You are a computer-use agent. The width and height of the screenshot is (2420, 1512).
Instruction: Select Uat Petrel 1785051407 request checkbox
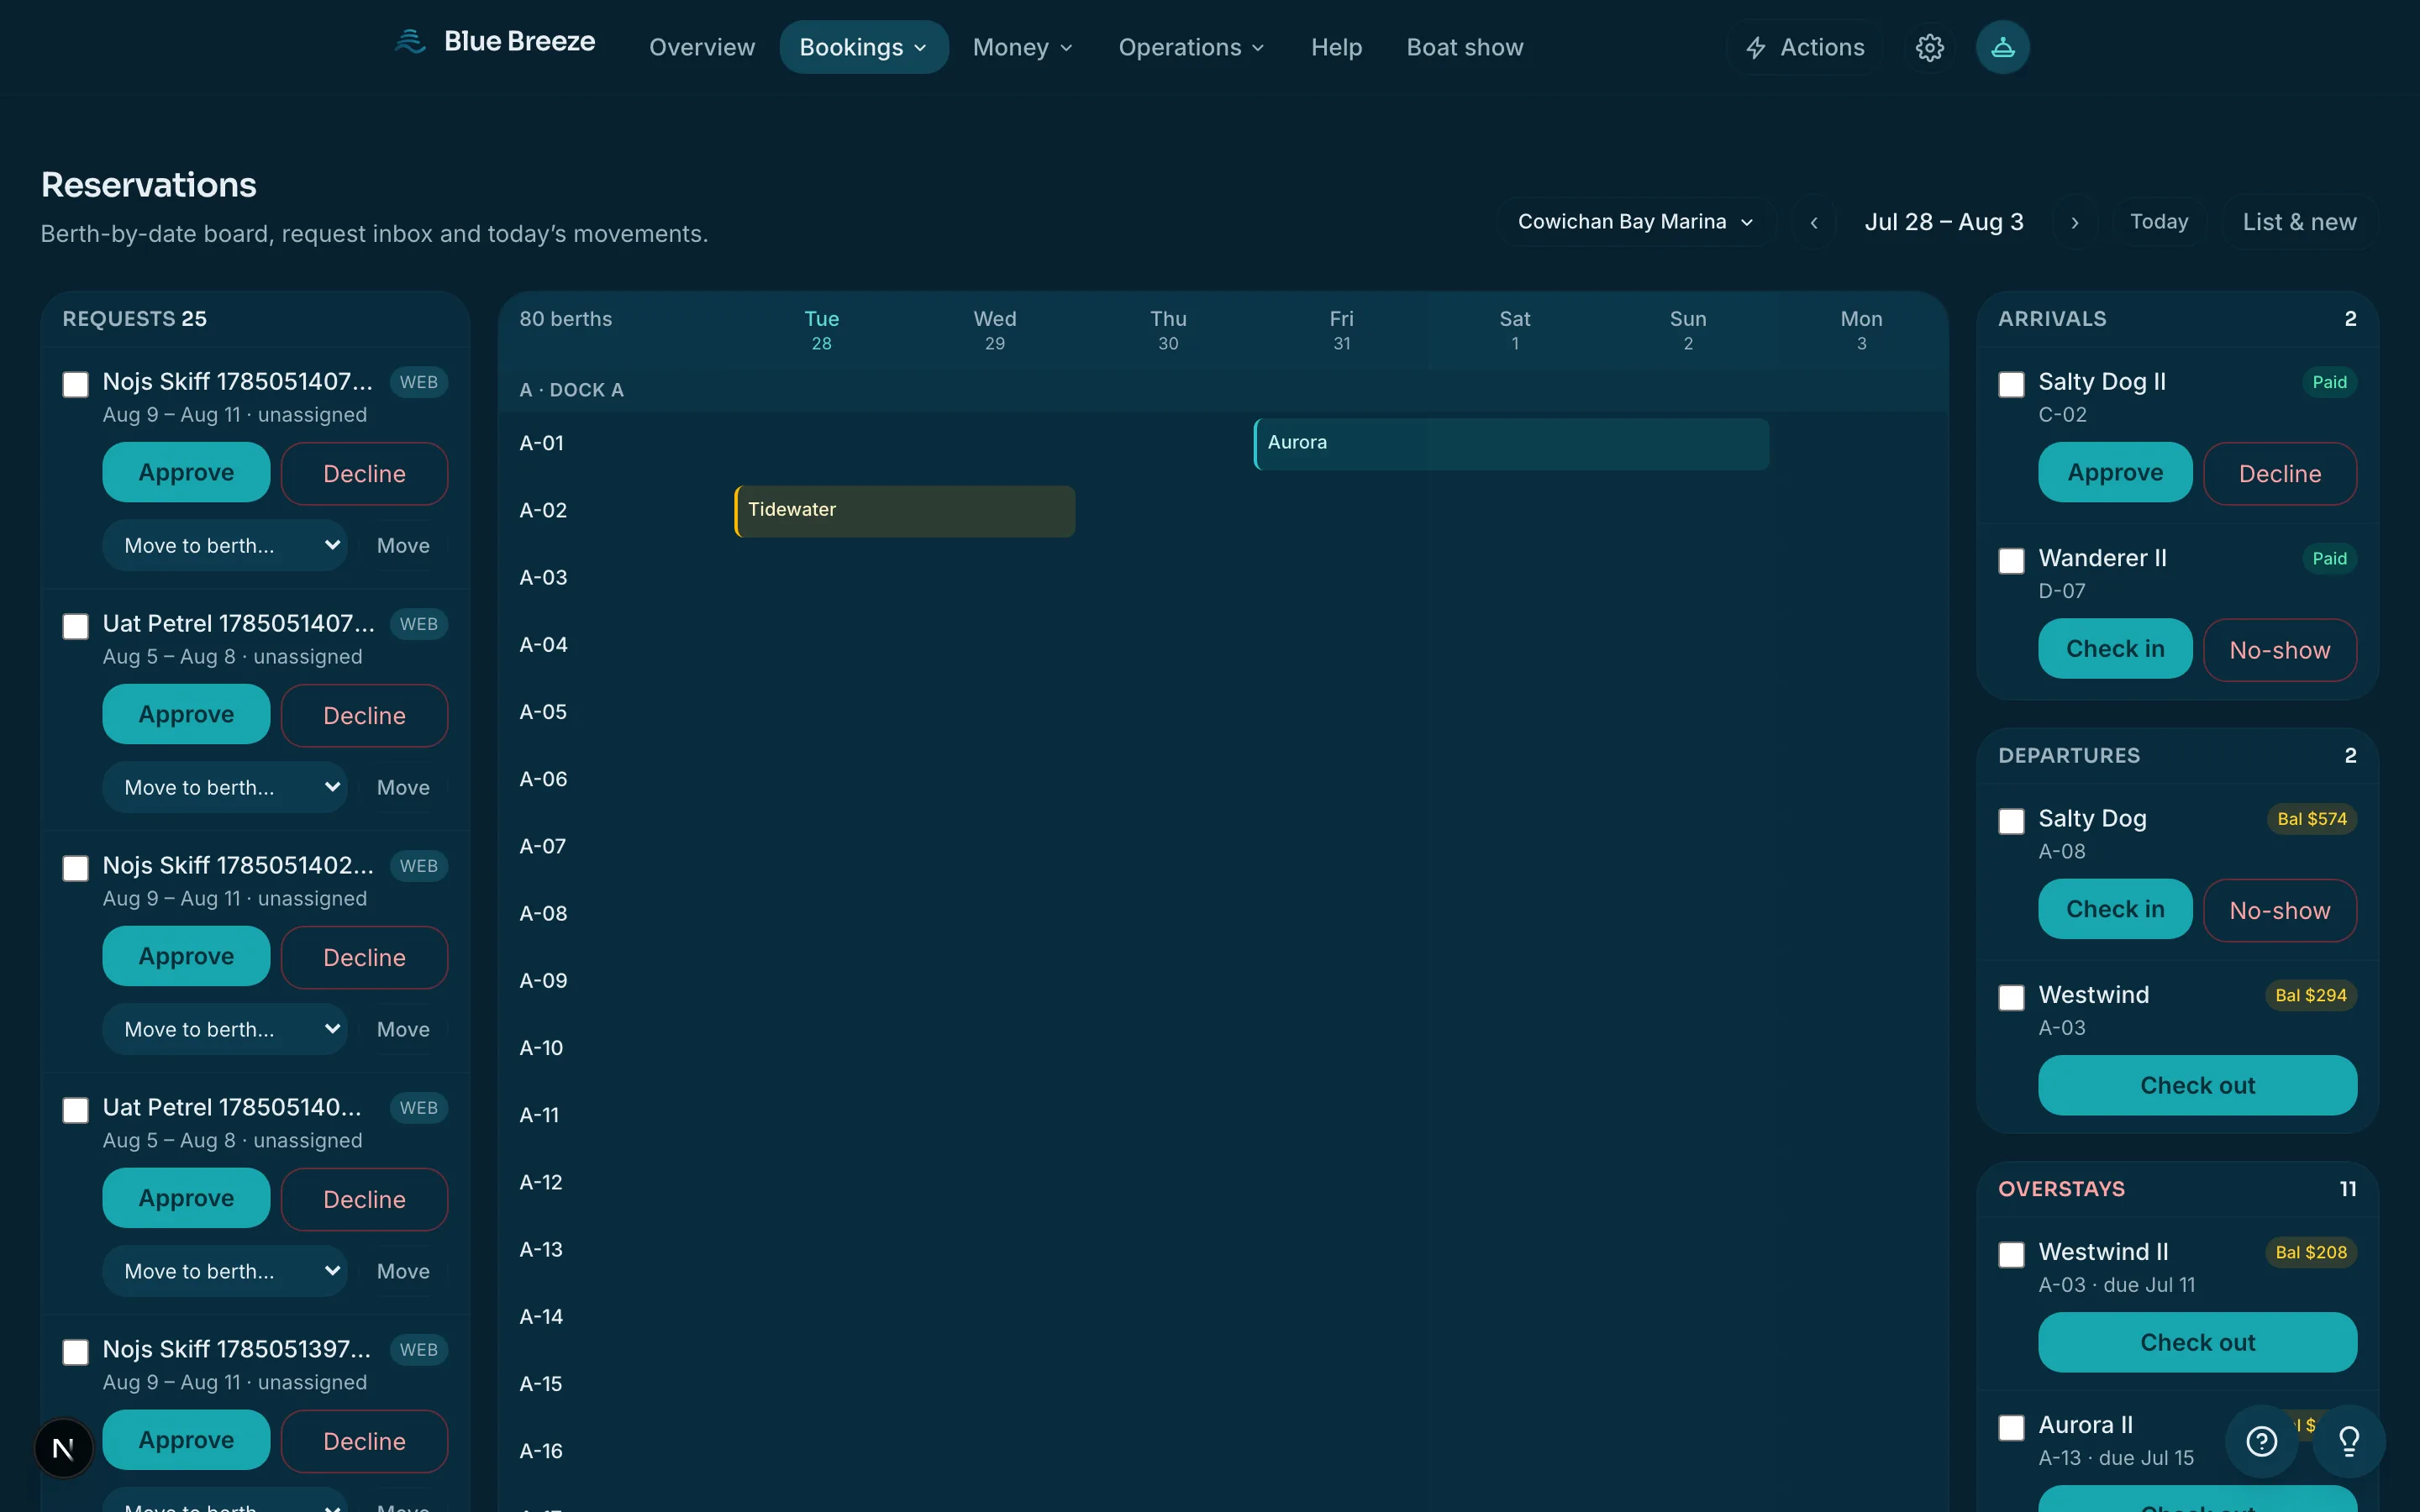click(x=75, y=626)
